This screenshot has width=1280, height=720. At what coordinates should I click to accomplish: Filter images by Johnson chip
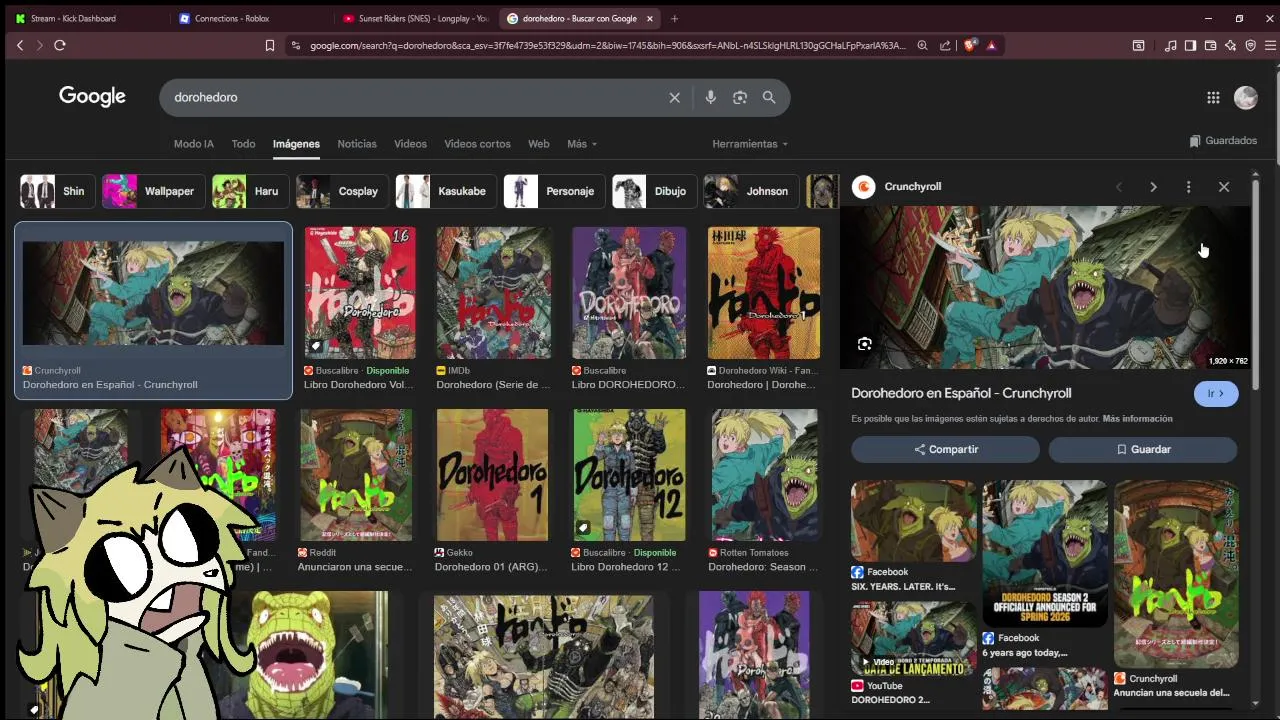pos(749,191)
